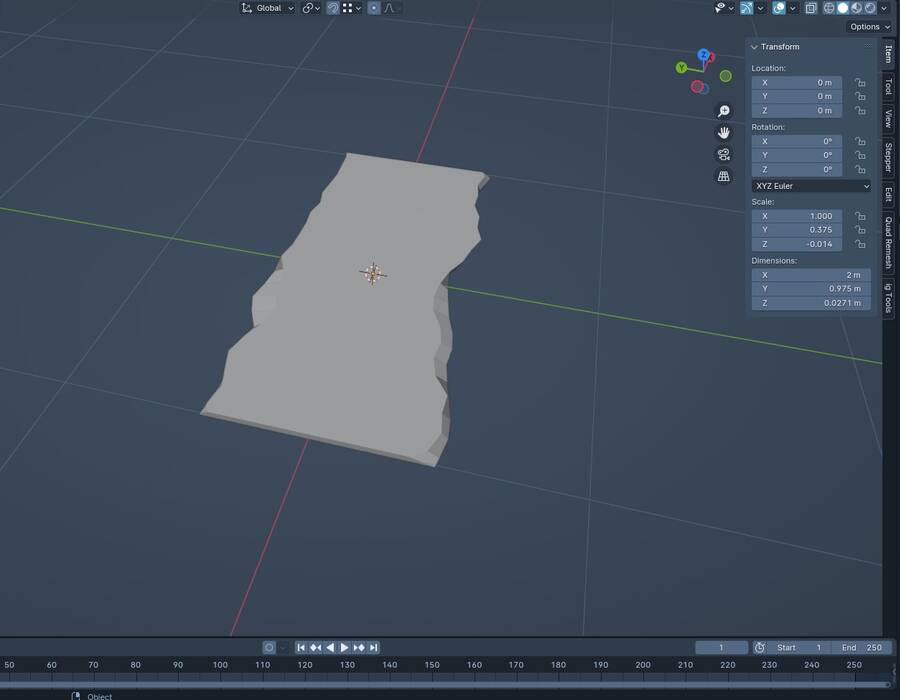
Task: Switch perspective/orthographic with the grid icon
Action: (724, 176)
